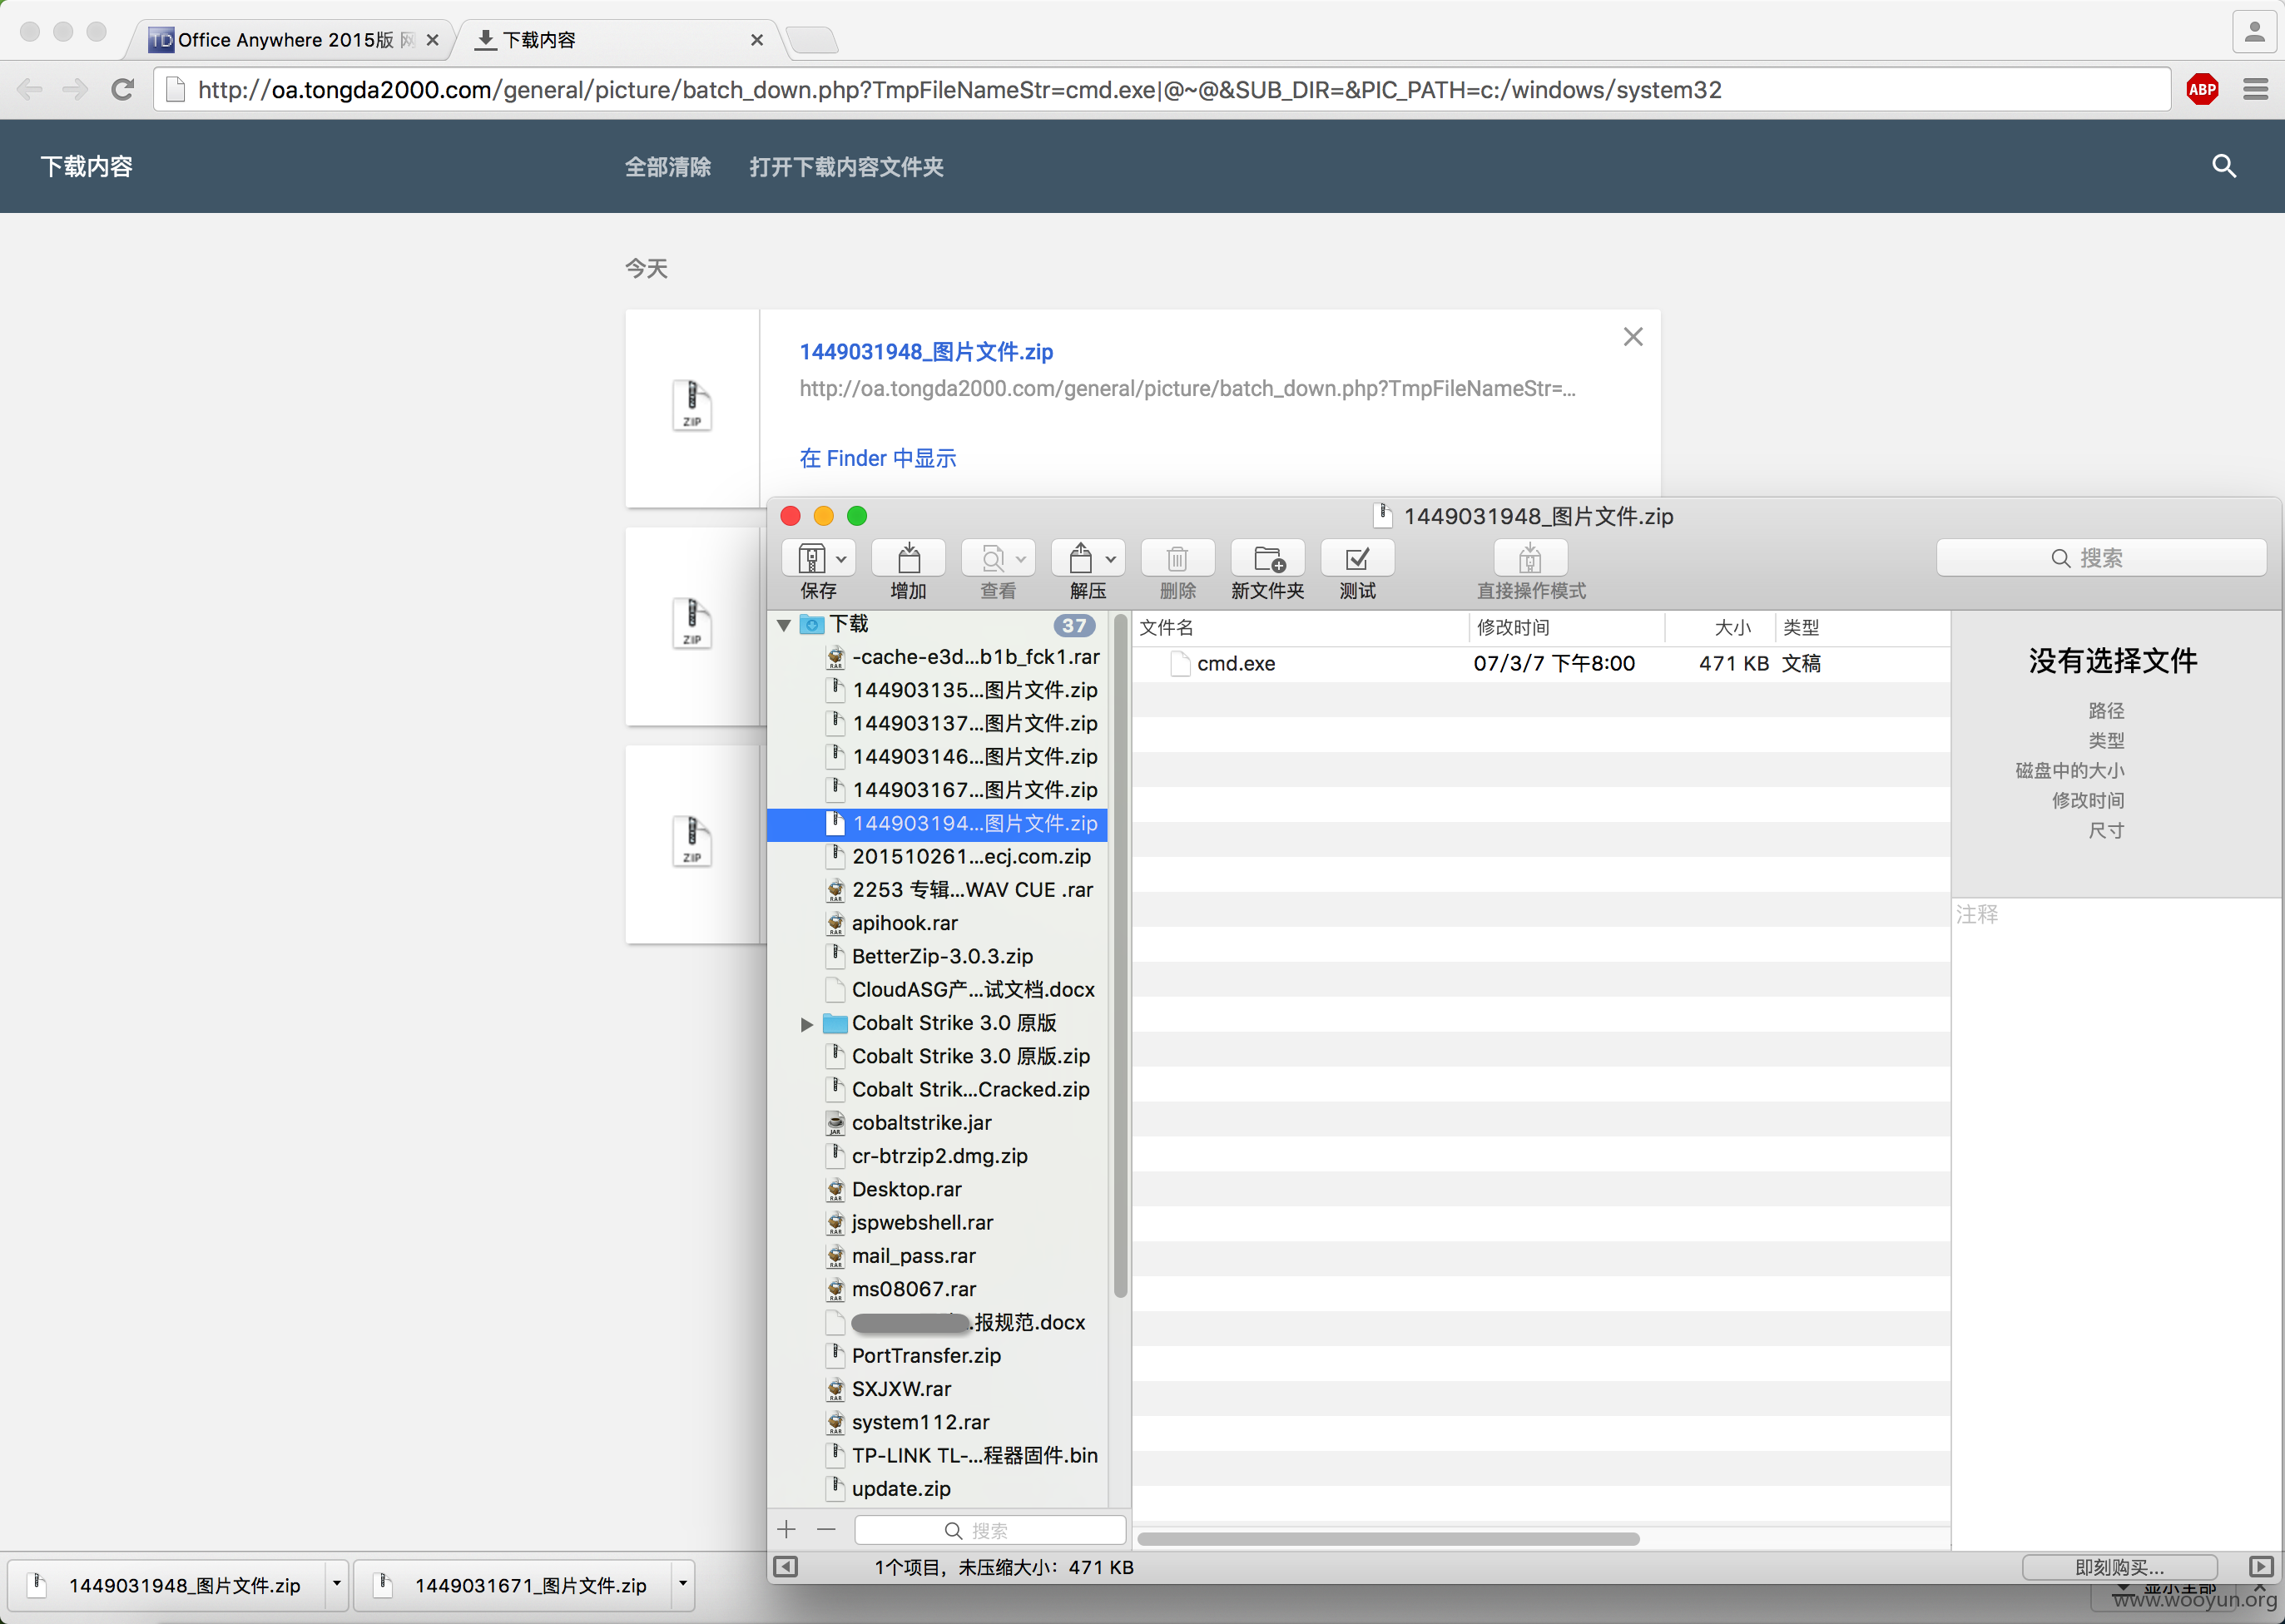Select 144903135...图片文件.zip in sidebar
The image size is (2285, 1624).
[x=938, y=690]
